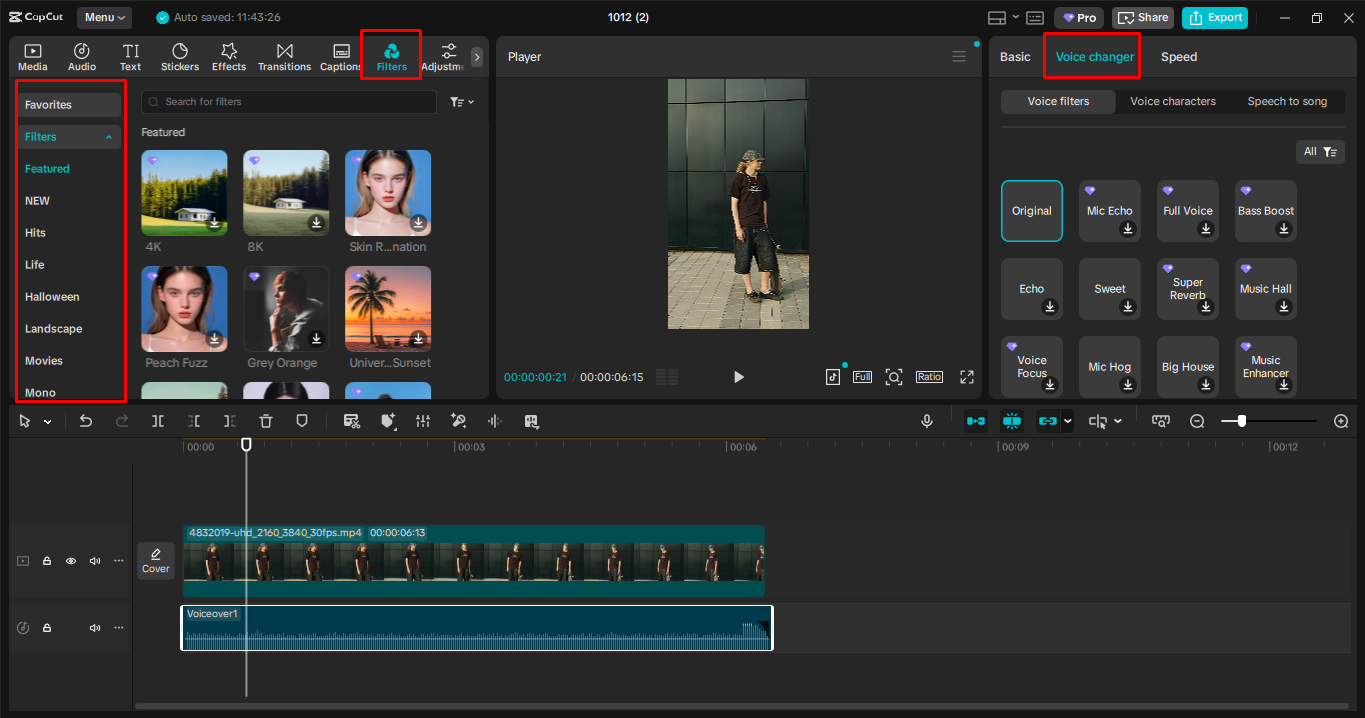
Task: Switch to the Voice changer tab
Action: point(1091,57)
